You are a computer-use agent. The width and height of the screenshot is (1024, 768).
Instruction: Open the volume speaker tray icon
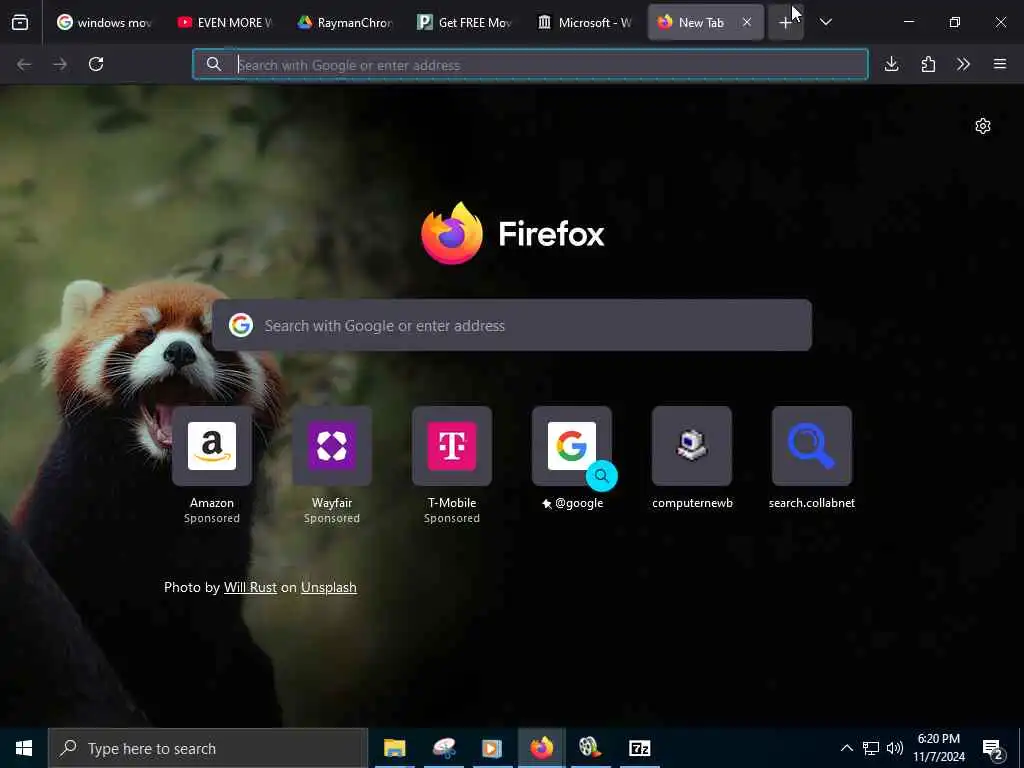tap(895, 748)
